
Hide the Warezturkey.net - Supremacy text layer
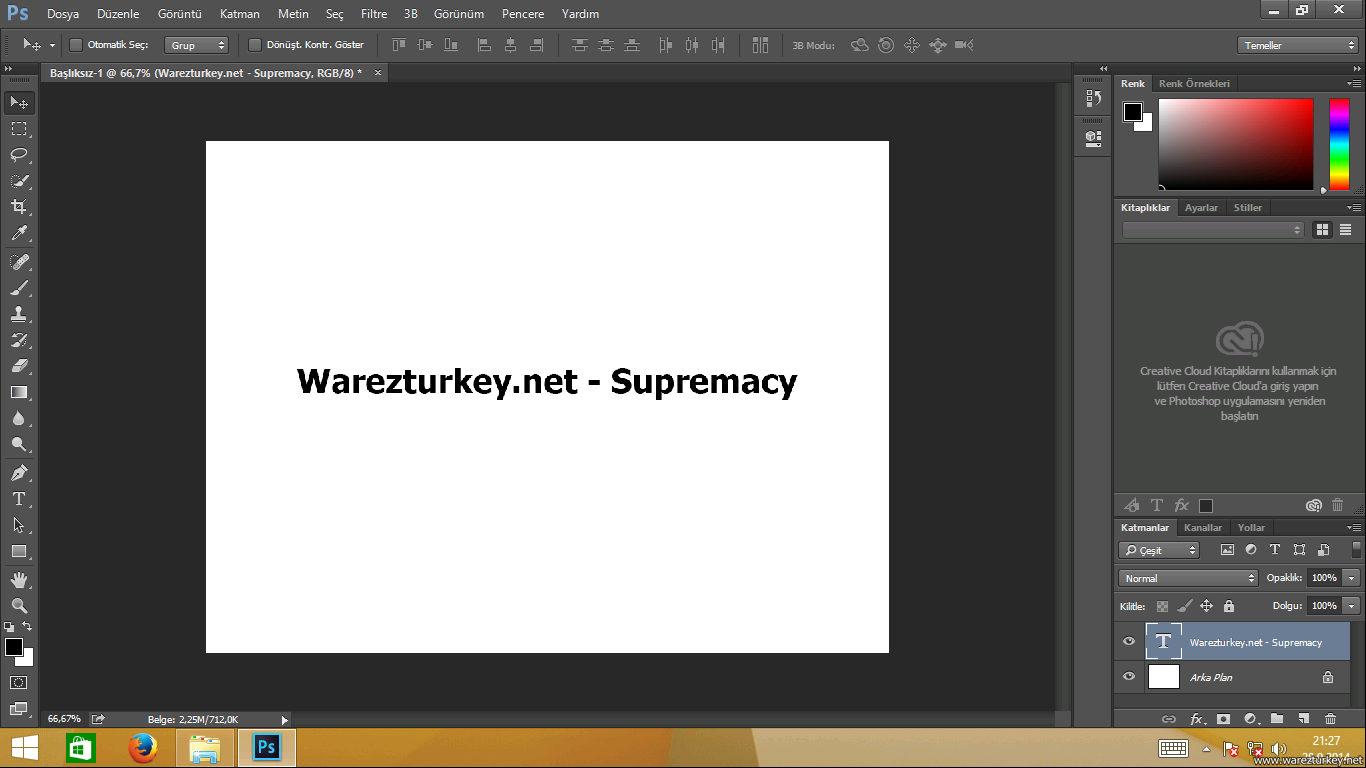point(1129,642)
